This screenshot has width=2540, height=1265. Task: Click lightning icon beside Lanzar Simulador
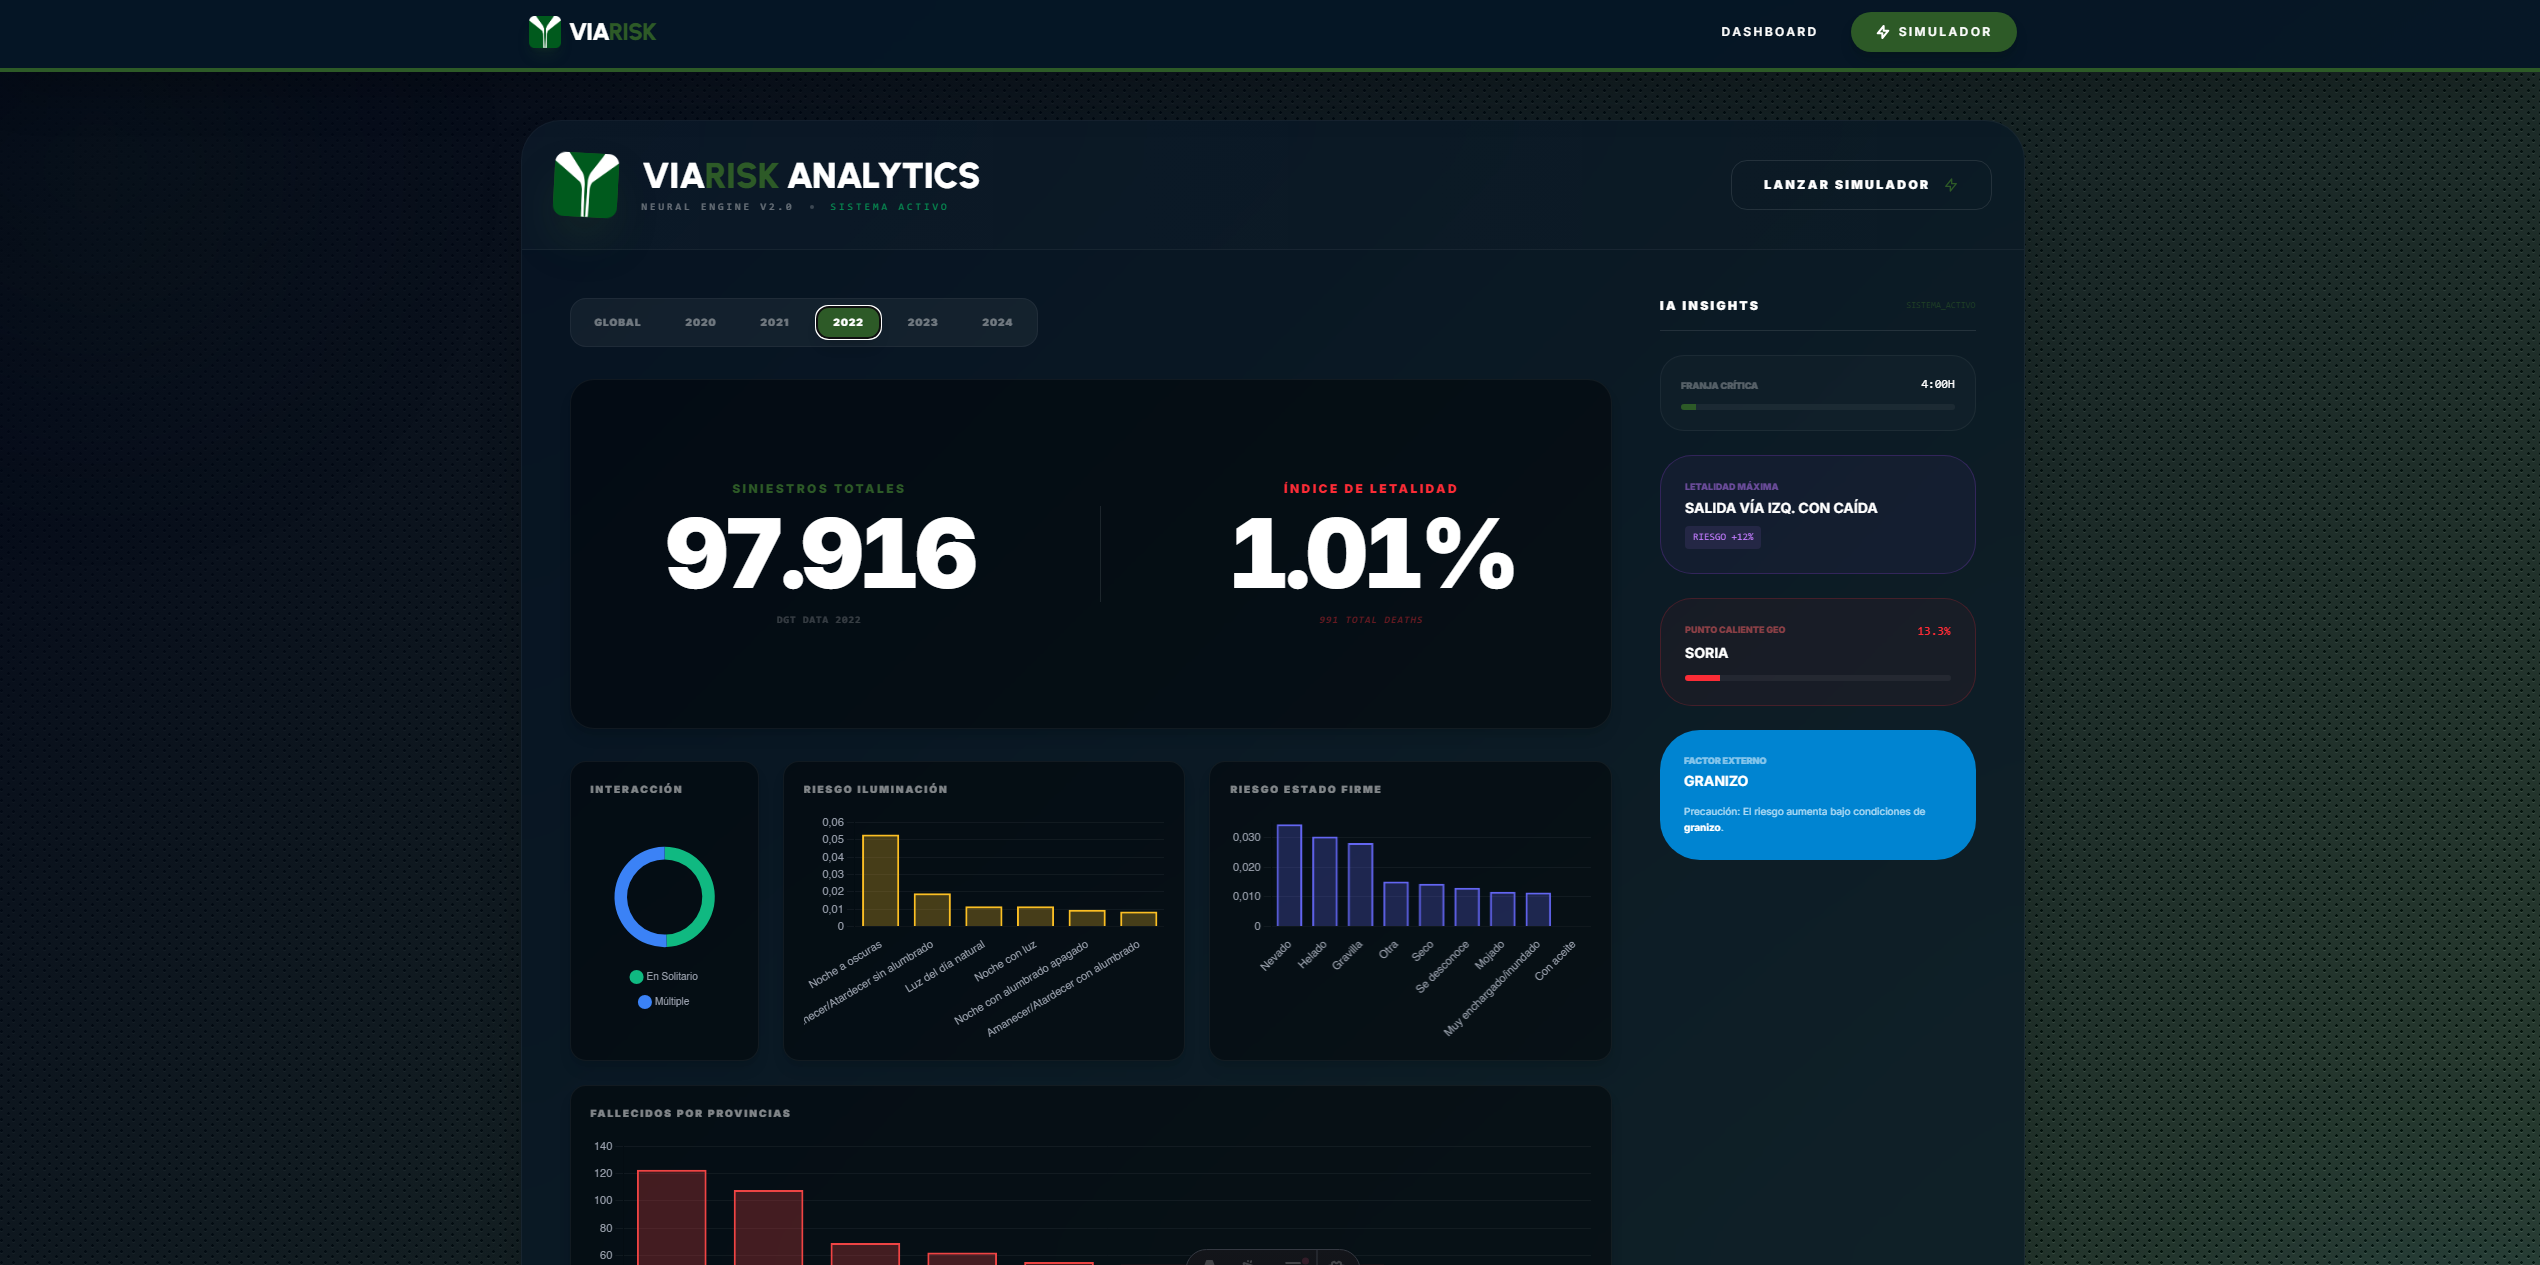1951,185
